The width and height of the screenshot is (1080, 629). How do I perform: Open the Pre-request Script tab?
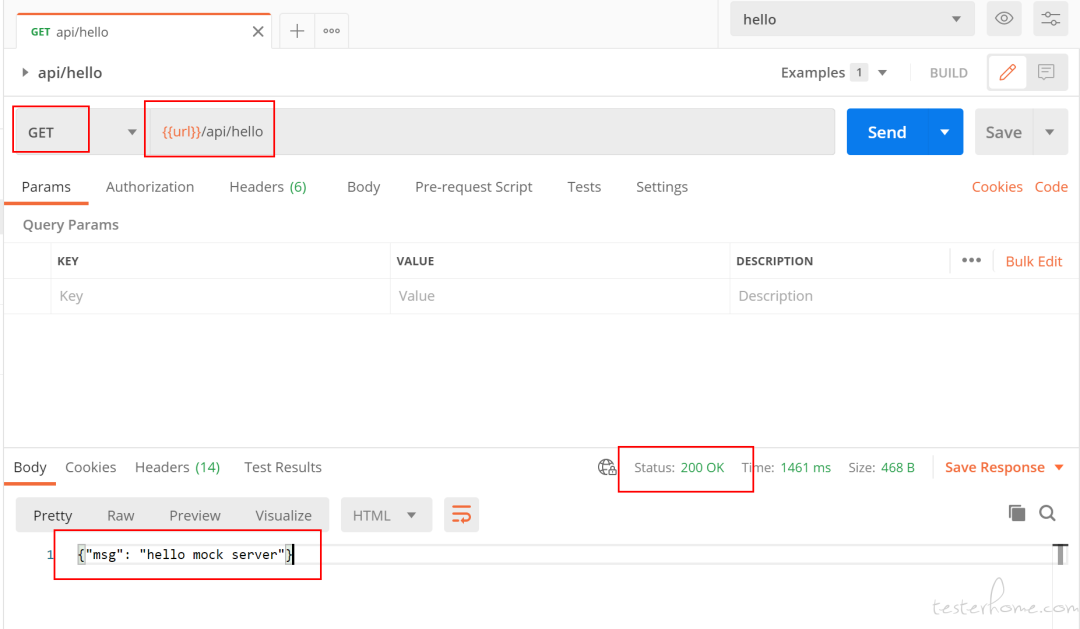pyautogui.click(x=473, y=187)
